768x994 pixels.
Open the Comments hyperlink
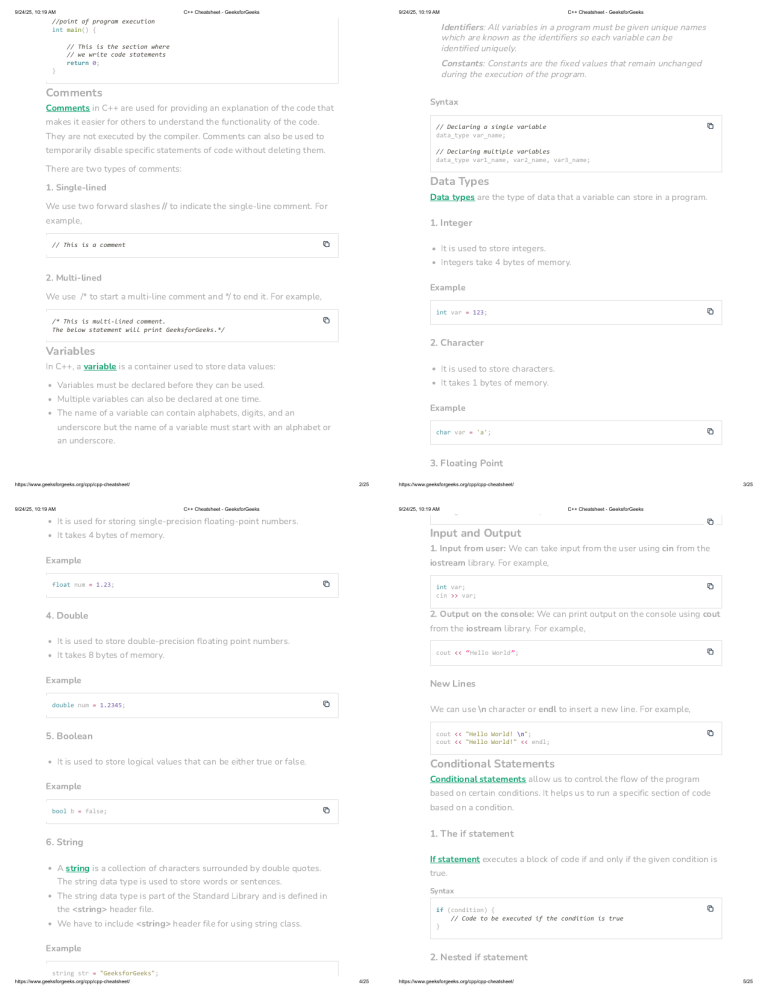click(67, 108)
